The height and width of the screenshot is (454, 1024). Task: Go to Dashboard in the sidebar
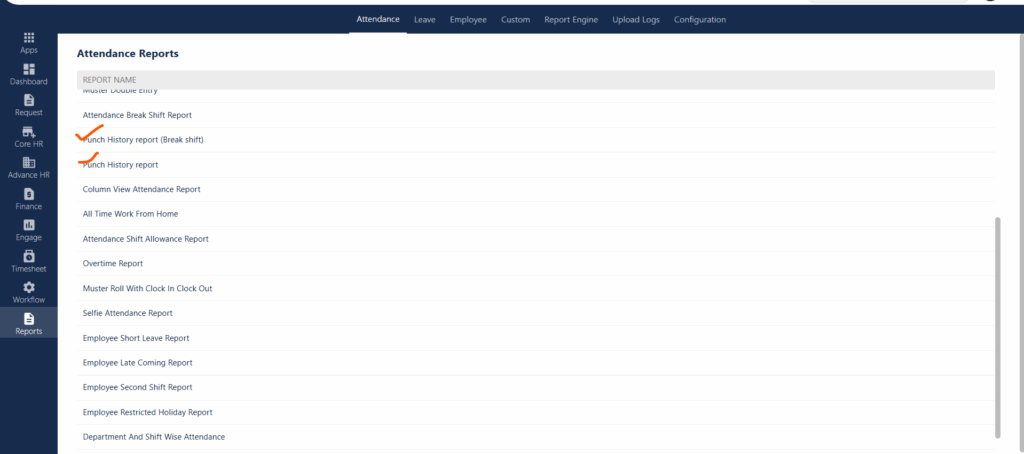28,69
